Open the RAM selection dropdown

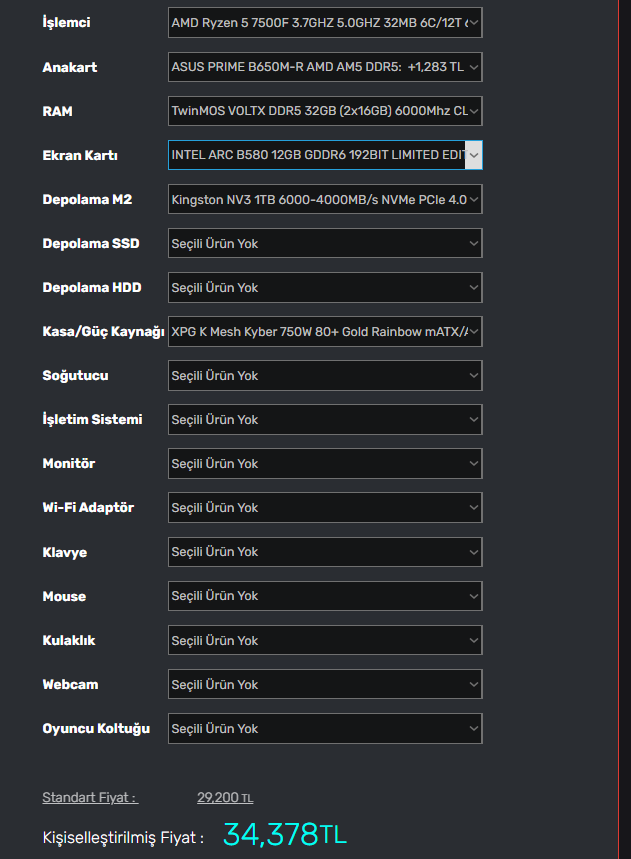coord(325,111)
